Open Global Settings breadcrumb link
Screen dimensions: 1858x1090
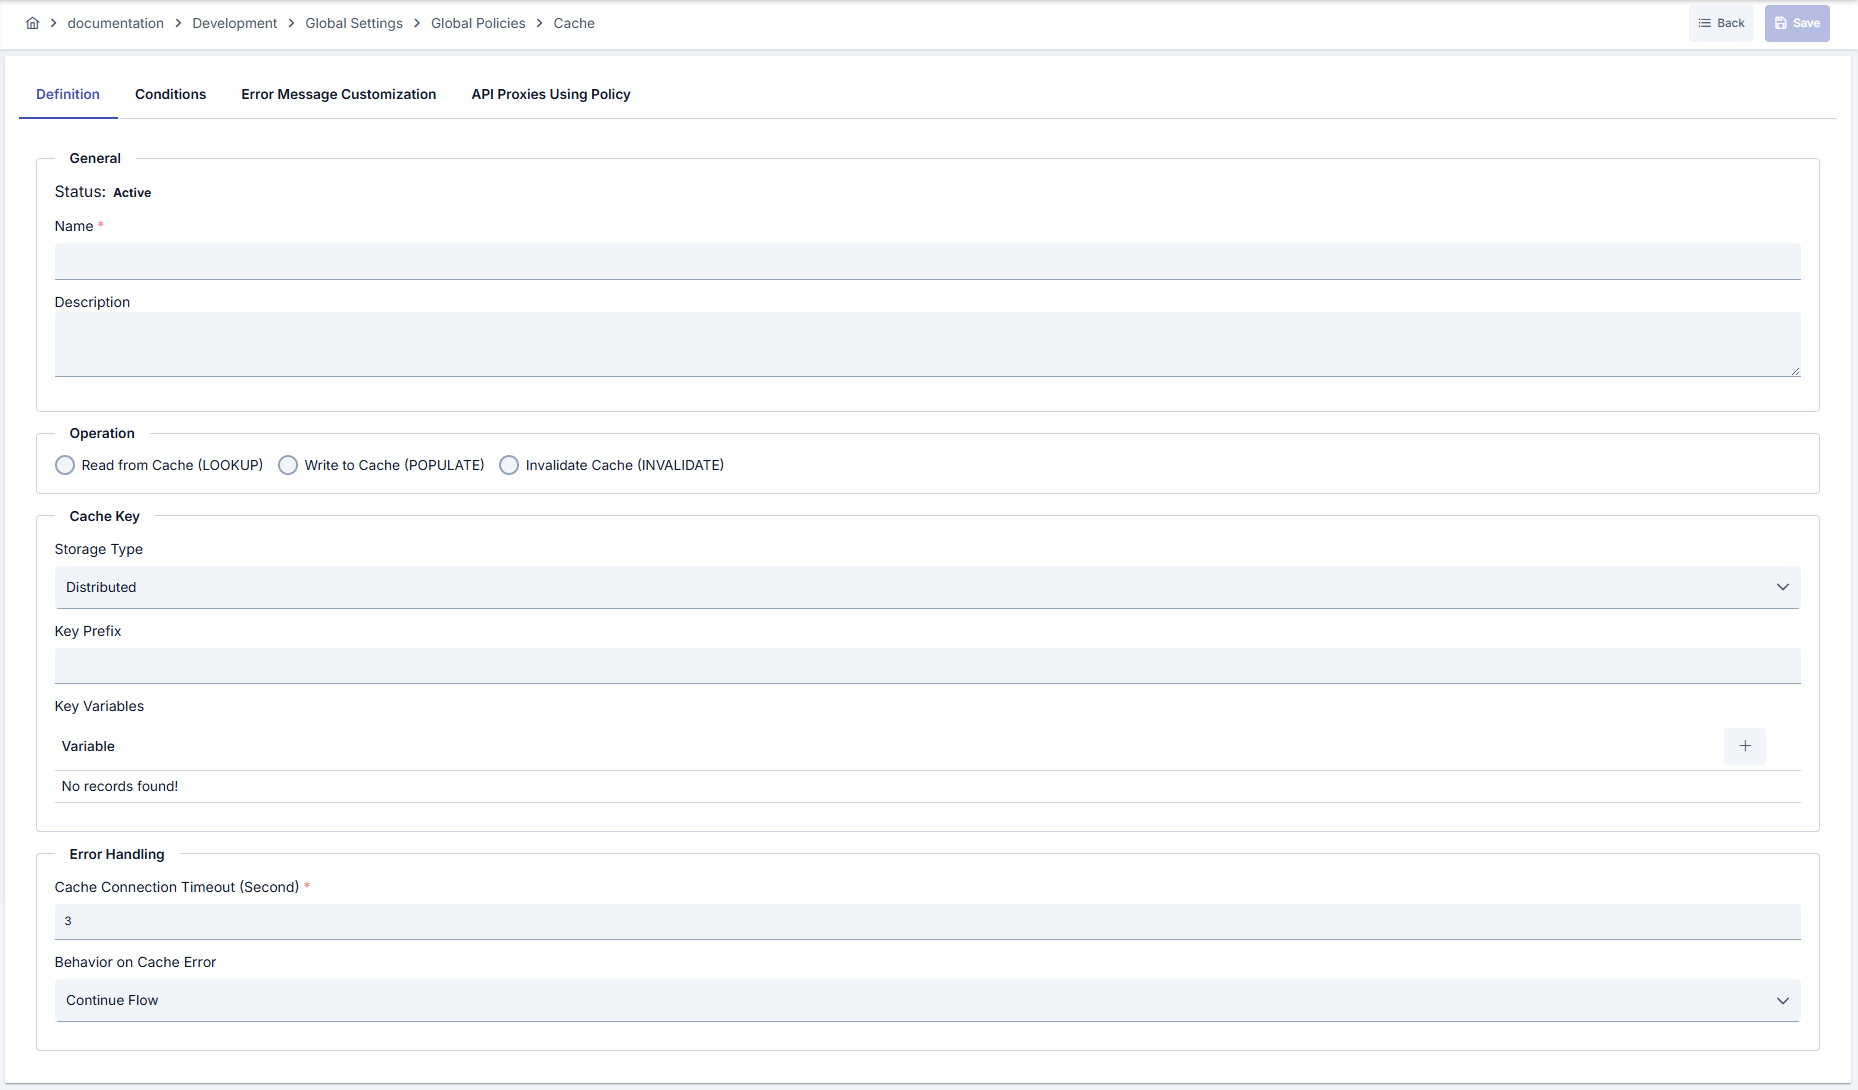coord(354,23)
